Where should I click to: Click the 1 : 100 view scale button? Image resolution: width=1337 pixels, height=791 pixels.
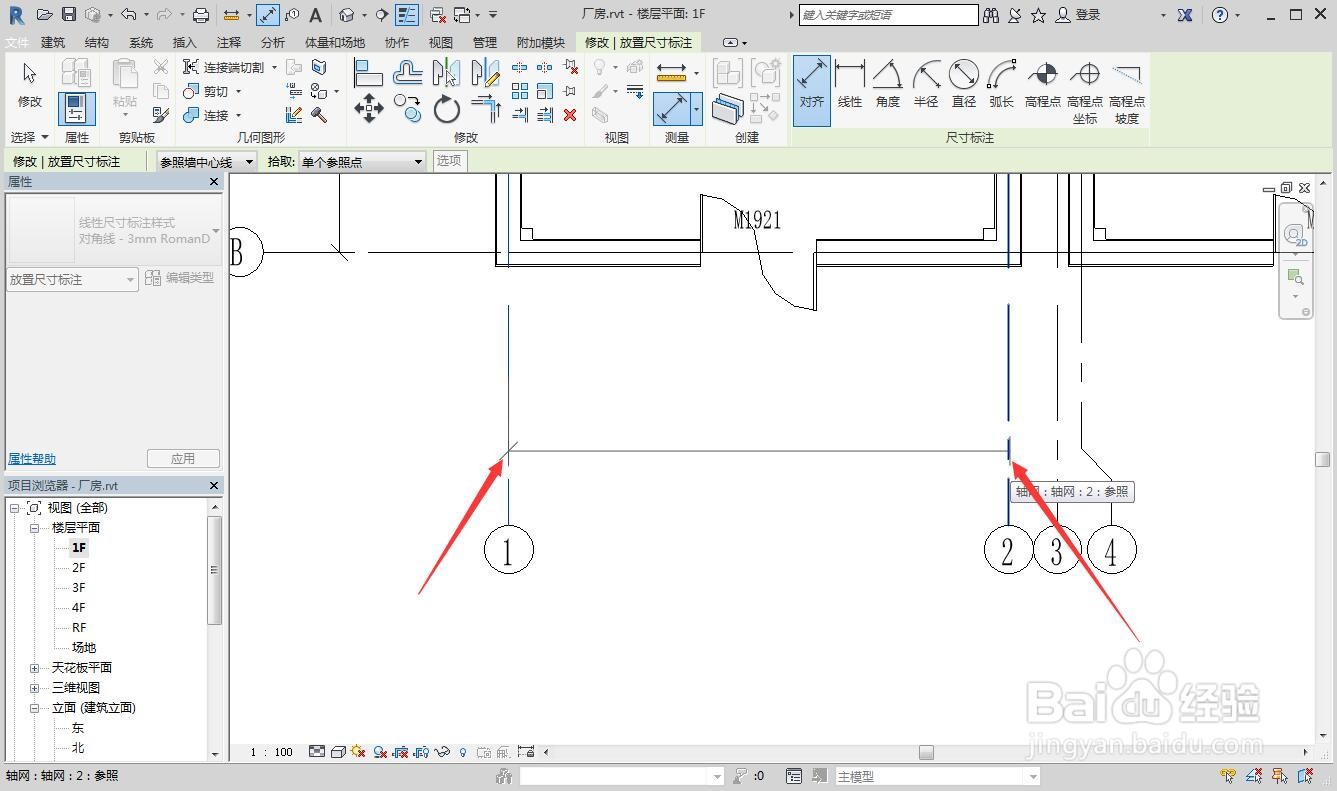[271, 752]
